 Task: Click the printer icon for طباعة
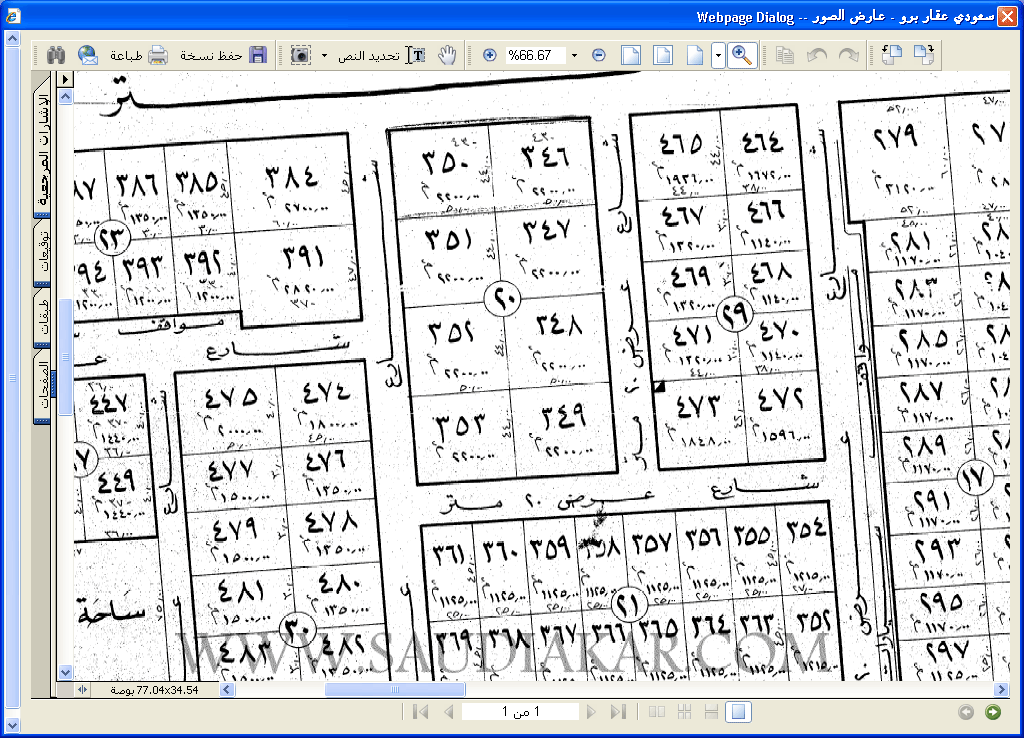(158, 55)
